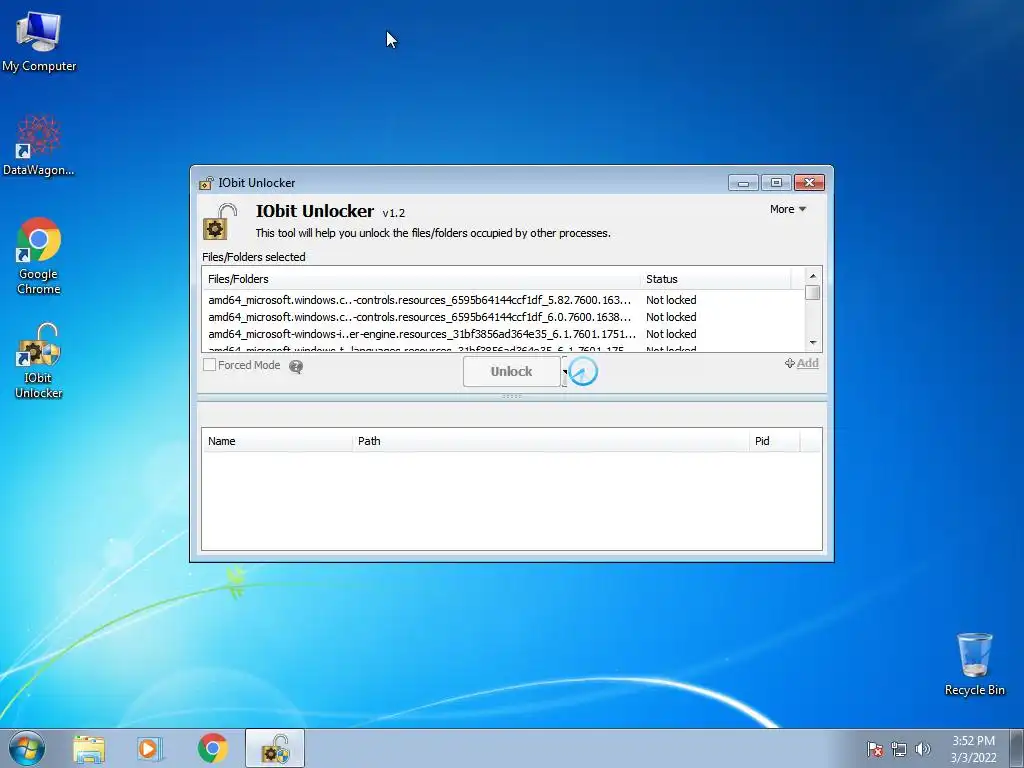Sort by the Status column header
The width and height of the screenshot is (1024, 768).
point(715,279)
